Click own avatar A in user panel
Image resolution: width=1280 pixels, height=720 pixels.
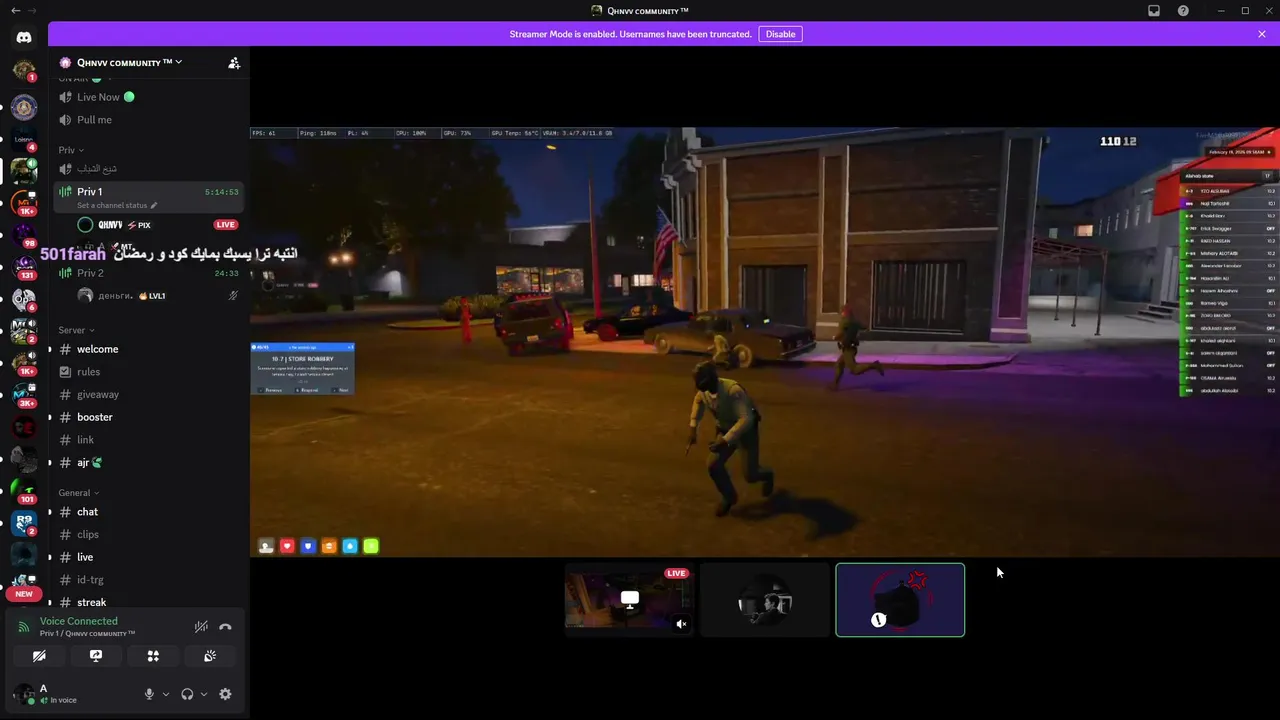coord(24,694)
